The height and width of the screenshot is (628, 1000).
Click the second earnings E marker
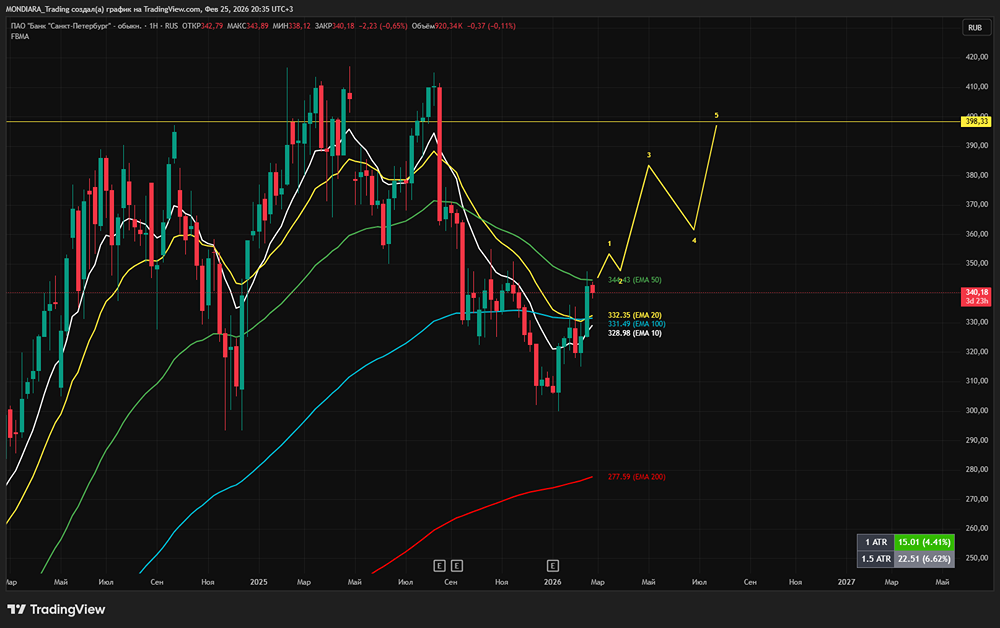coord(457,566)
